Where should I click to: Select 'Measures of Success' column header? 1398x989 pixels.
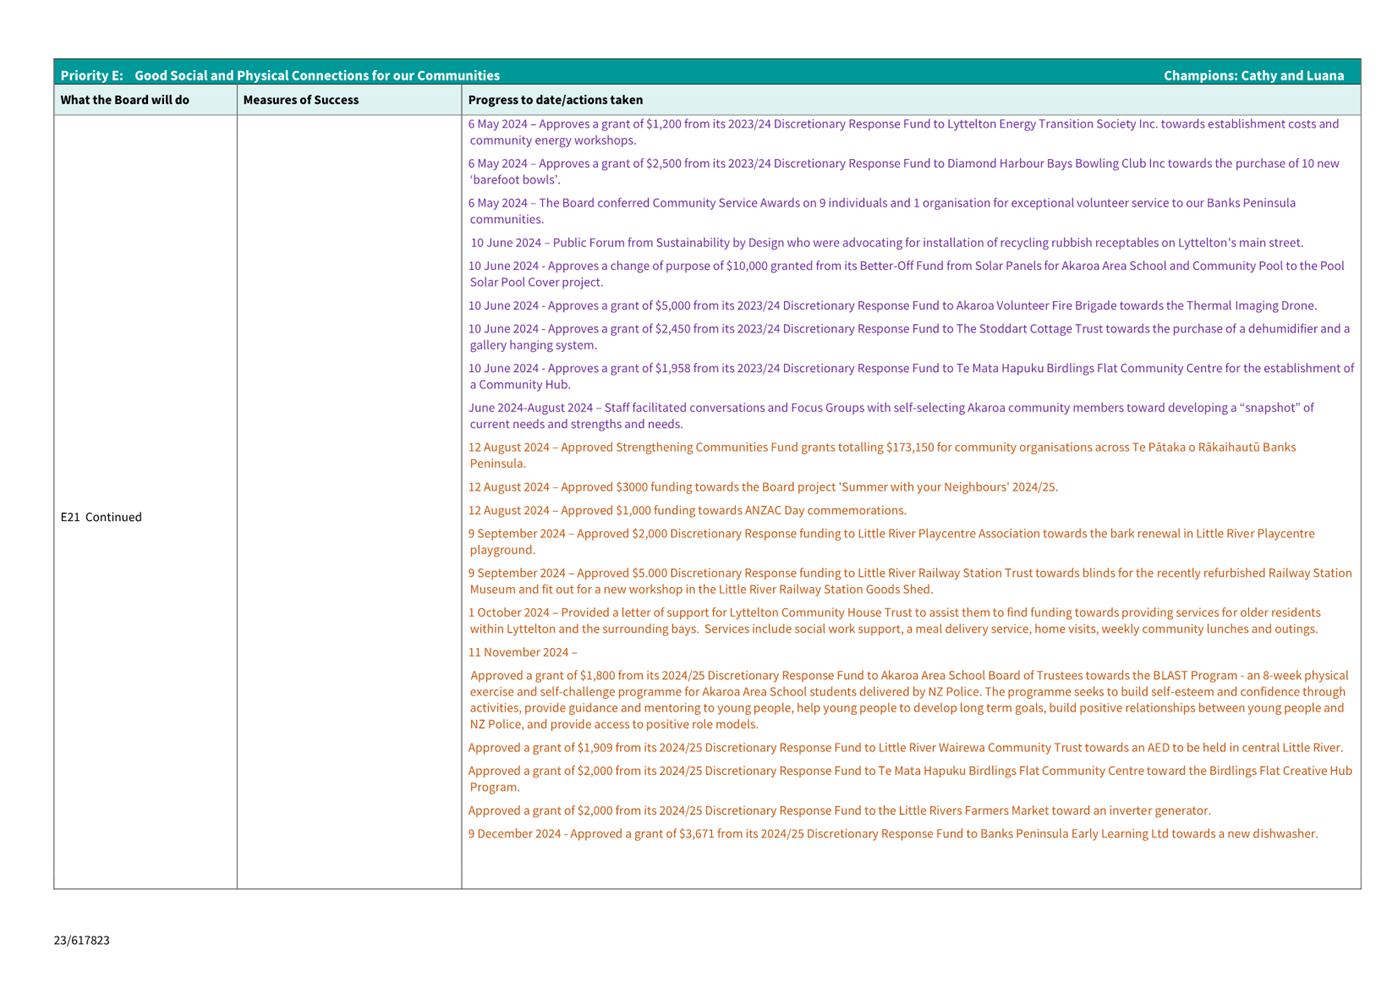click(301, 100)
